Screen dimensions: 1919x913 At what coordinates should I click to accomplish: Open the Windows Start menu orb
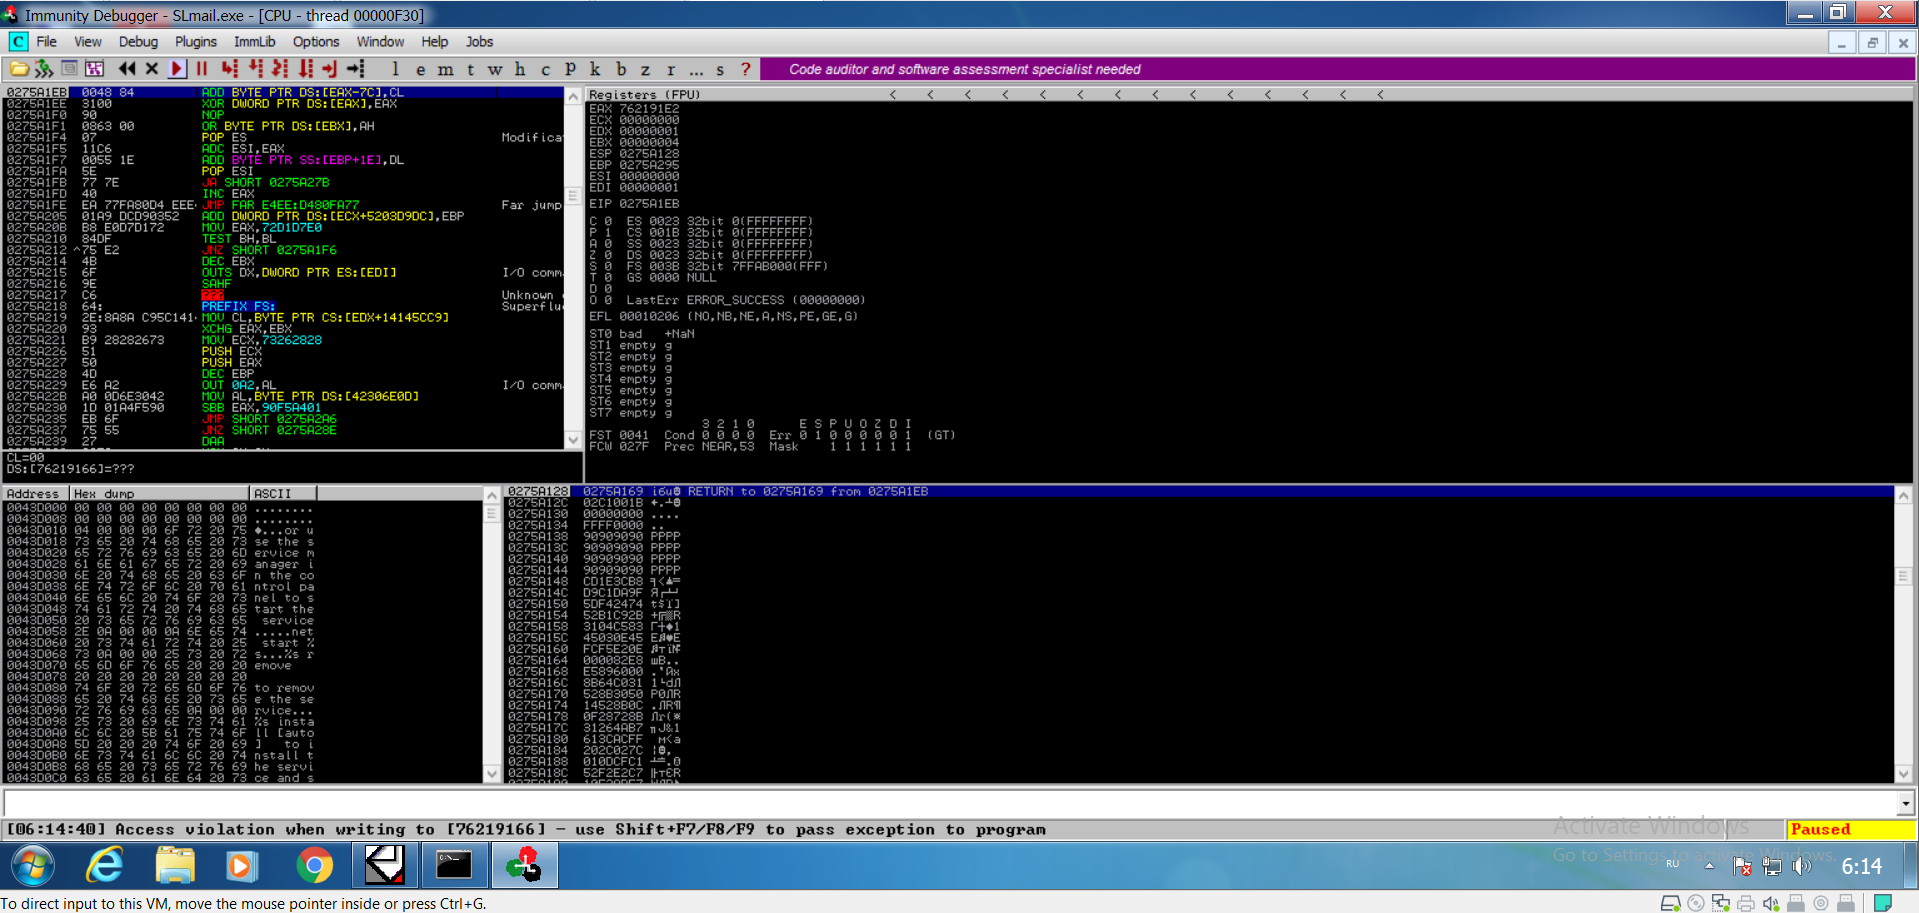coord(33,866)
